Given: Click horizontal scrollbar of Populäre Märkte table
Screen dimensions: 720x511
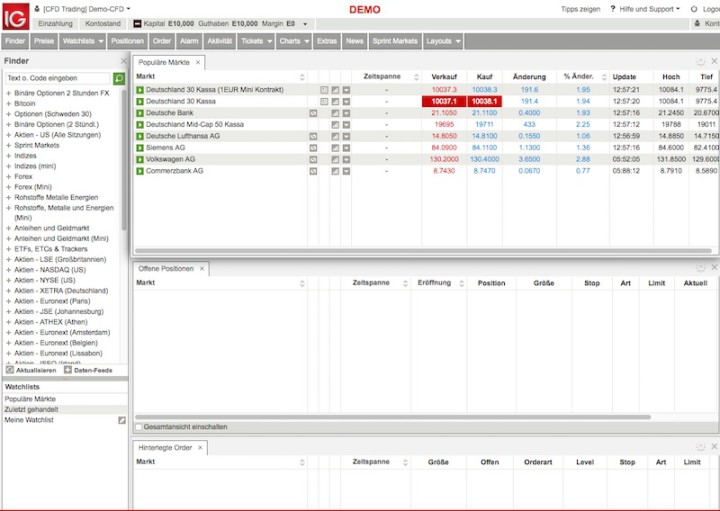Looking at the screenshot, I should coord(422,251).
